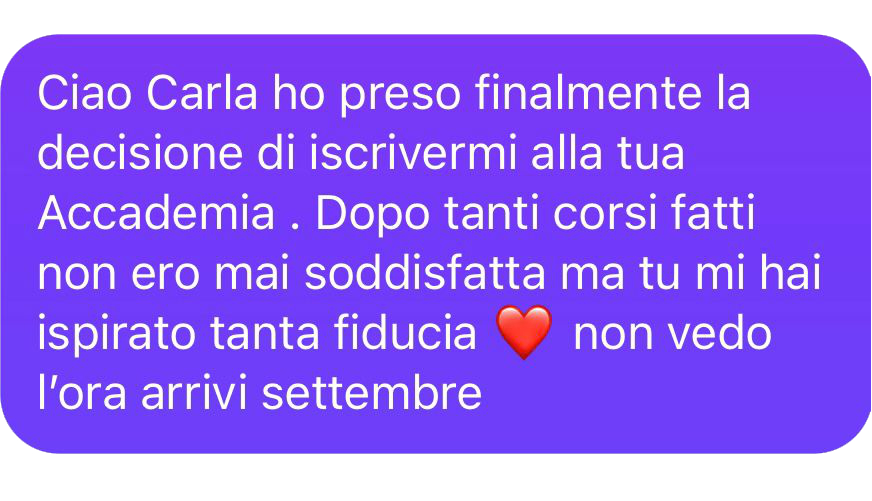Image resolution: width=872 pixels, height=501 pixels.
Task: Click the red heart emoji
Action: coord(524,332)
